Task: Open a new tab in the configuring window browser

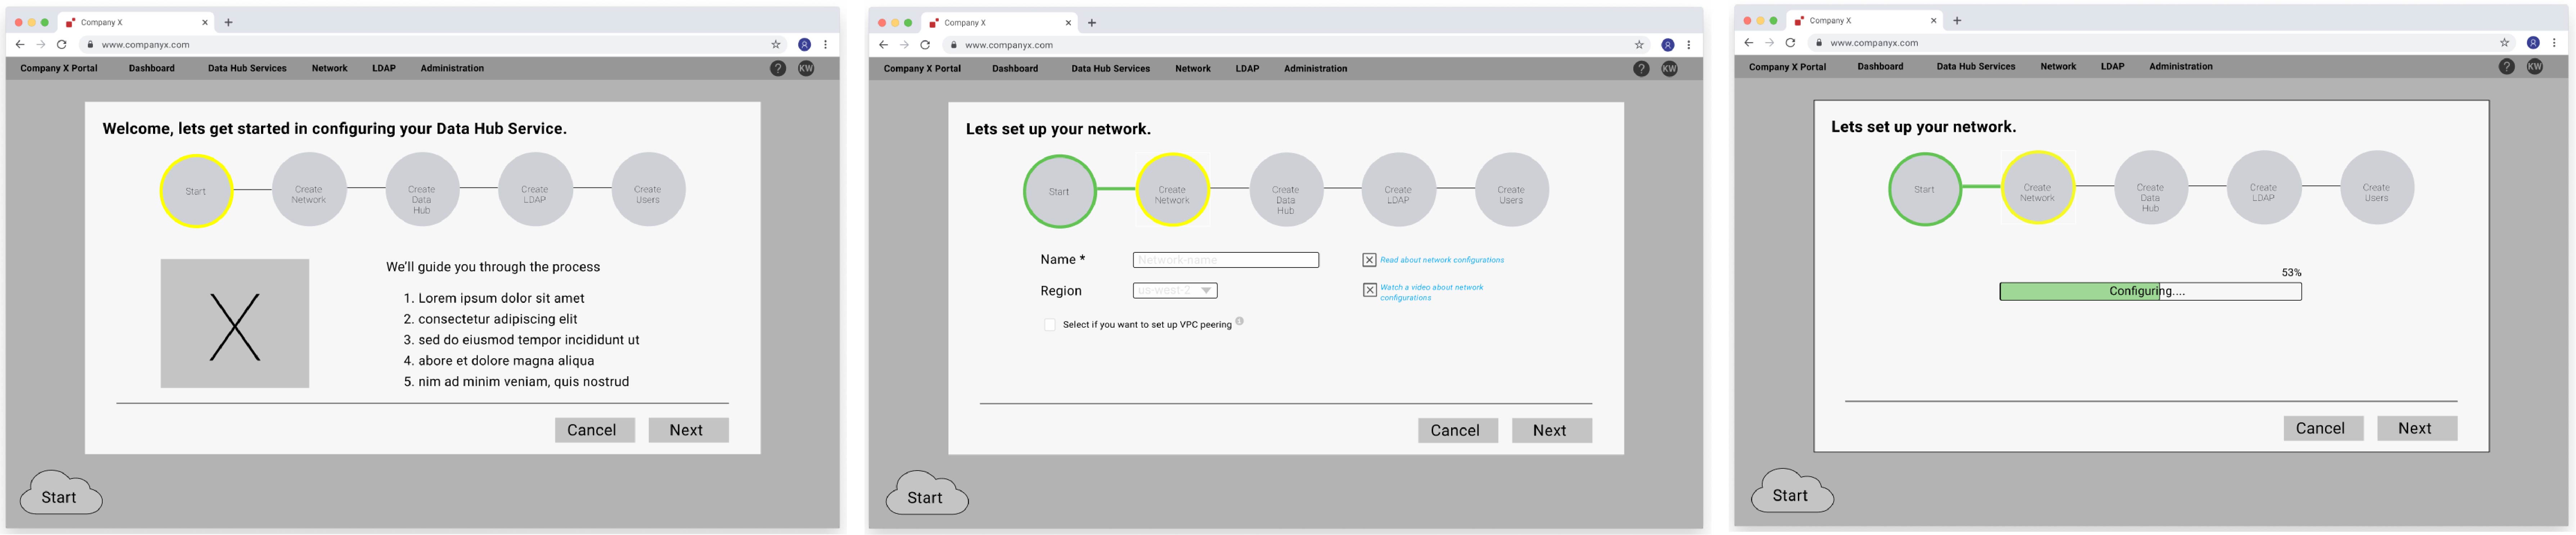Action: pos(1957,20)
